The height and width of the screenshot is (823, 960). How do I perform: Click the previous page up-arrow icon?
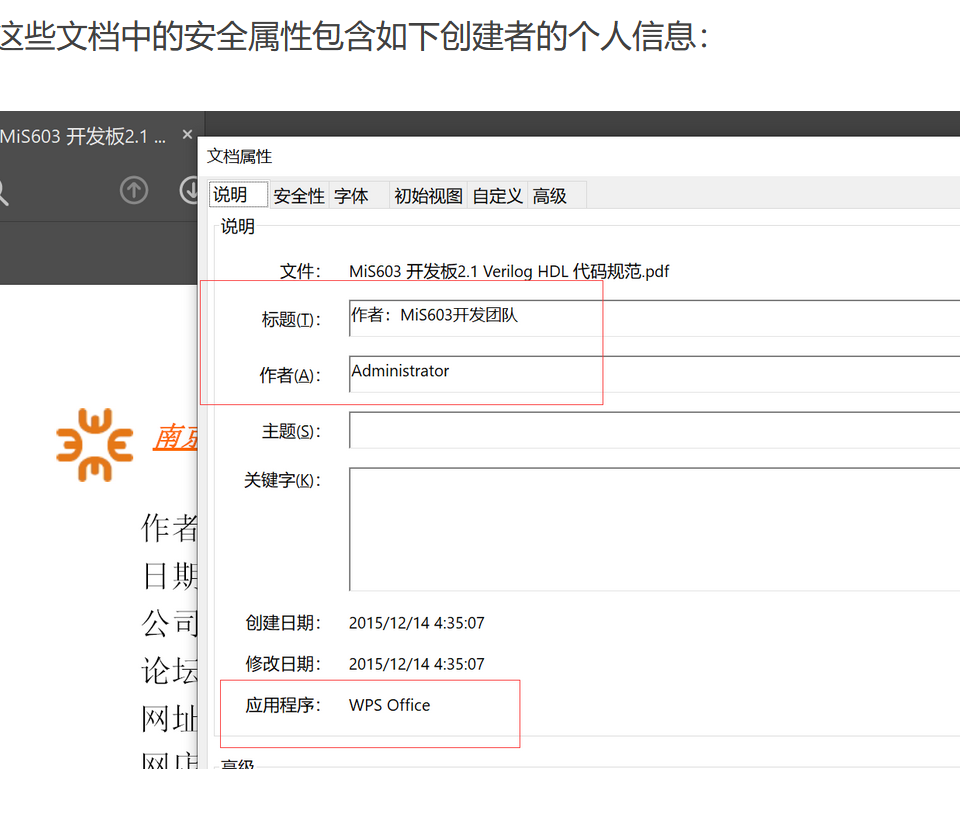coord(133,190)
